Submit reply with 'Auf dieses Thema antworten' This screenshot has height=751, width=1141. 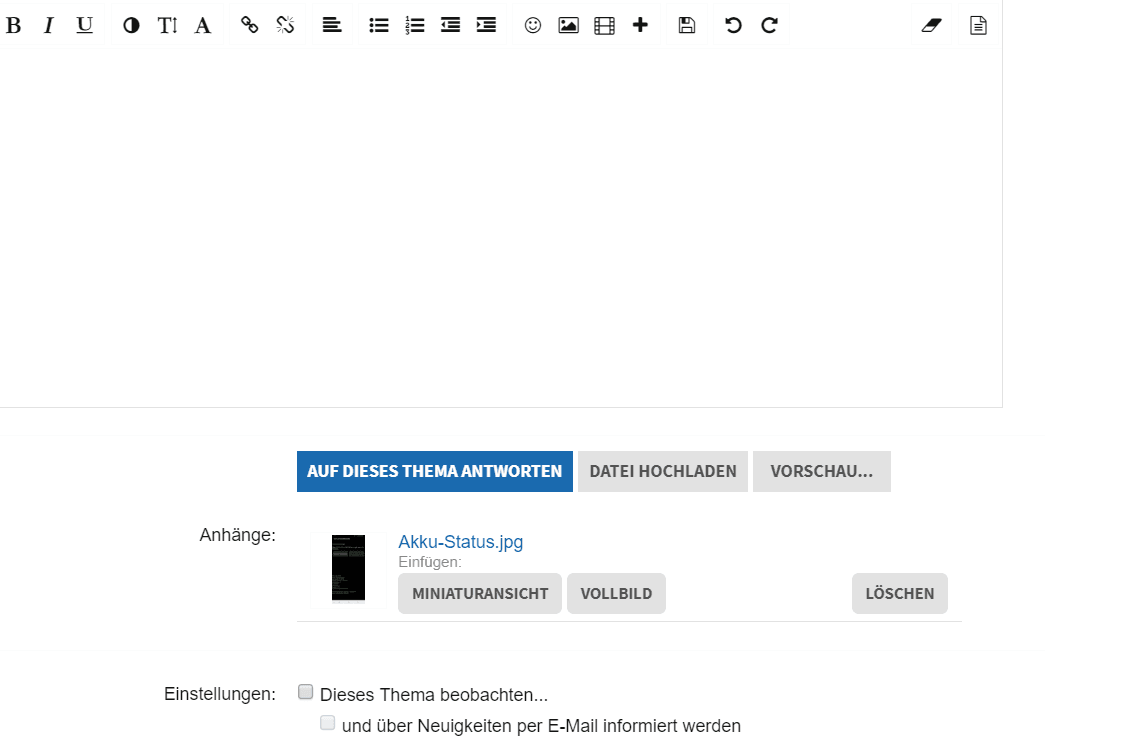click(434, 472)
